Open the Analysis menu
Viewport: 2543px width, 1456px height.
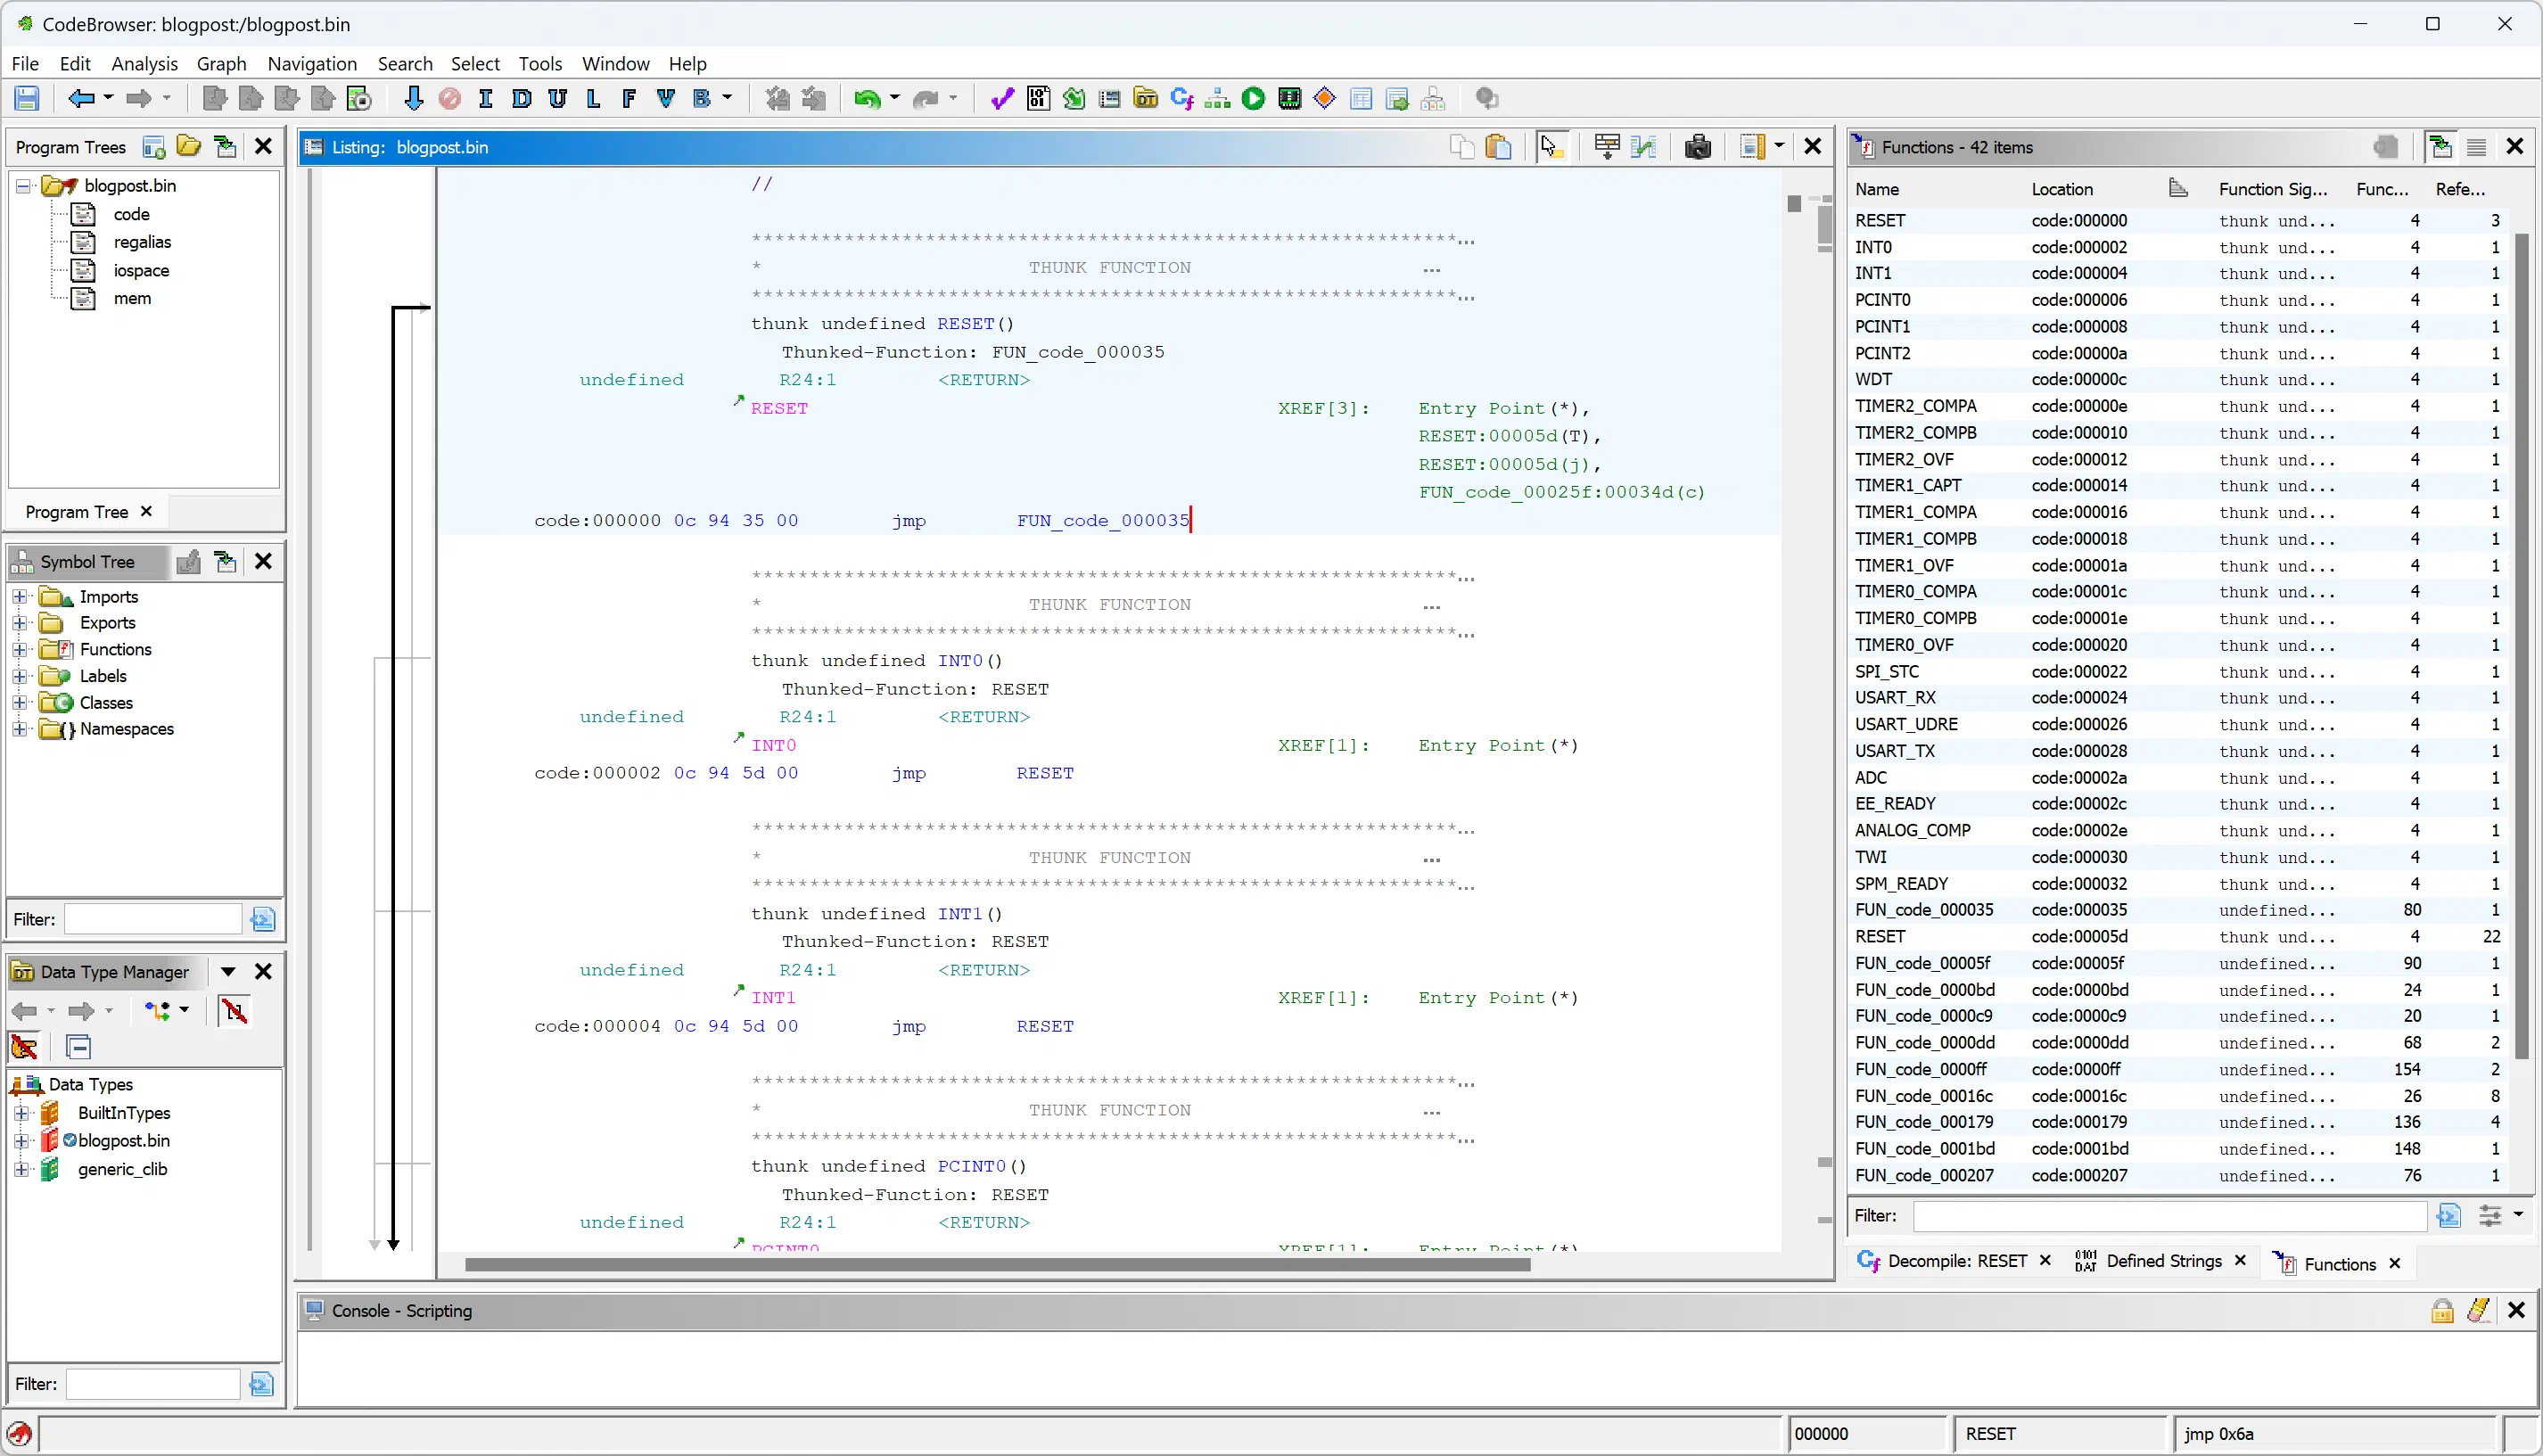[144, 63]
